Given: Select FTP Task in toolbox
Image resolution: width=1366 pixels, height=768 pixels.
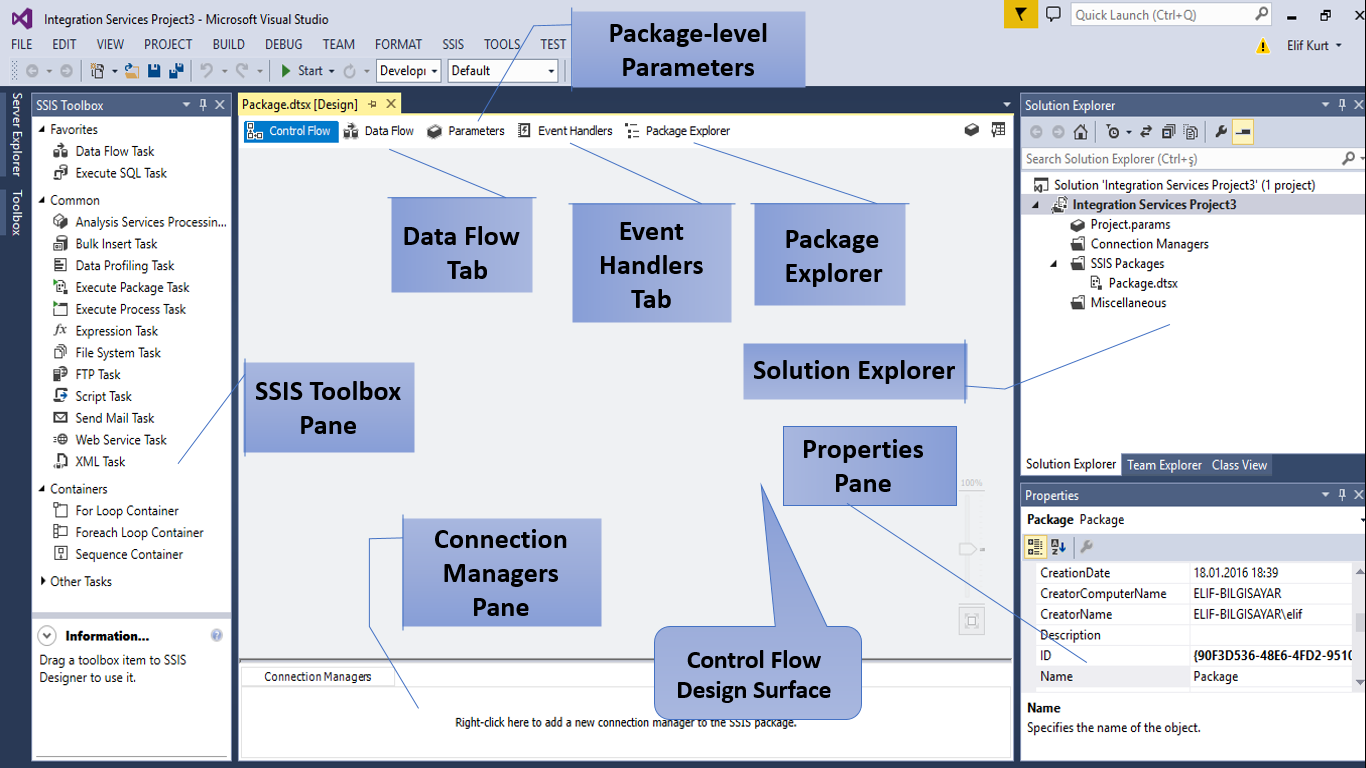Looking at the screenshot, I should [98, 374].
